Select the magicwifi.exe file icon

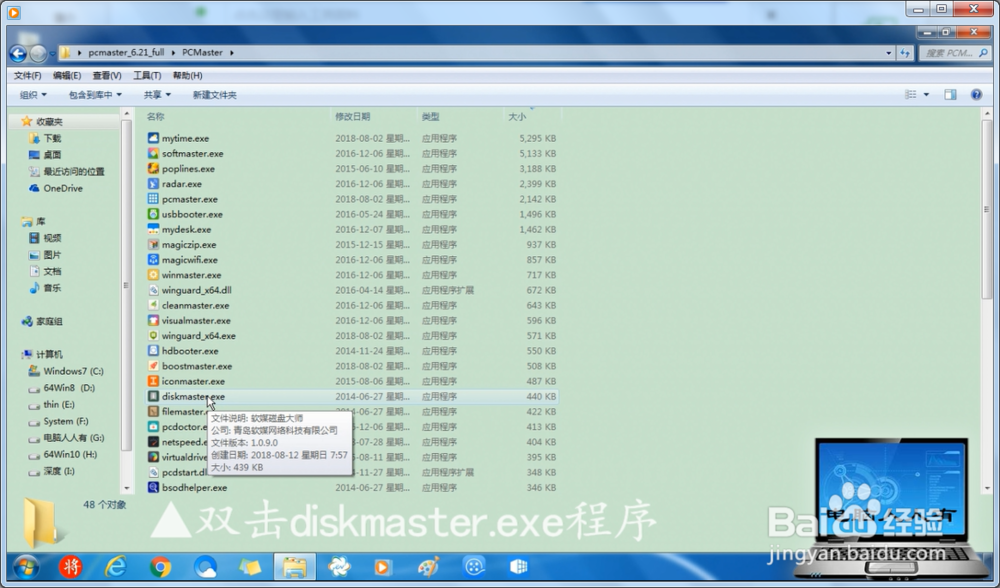(153, 260)
